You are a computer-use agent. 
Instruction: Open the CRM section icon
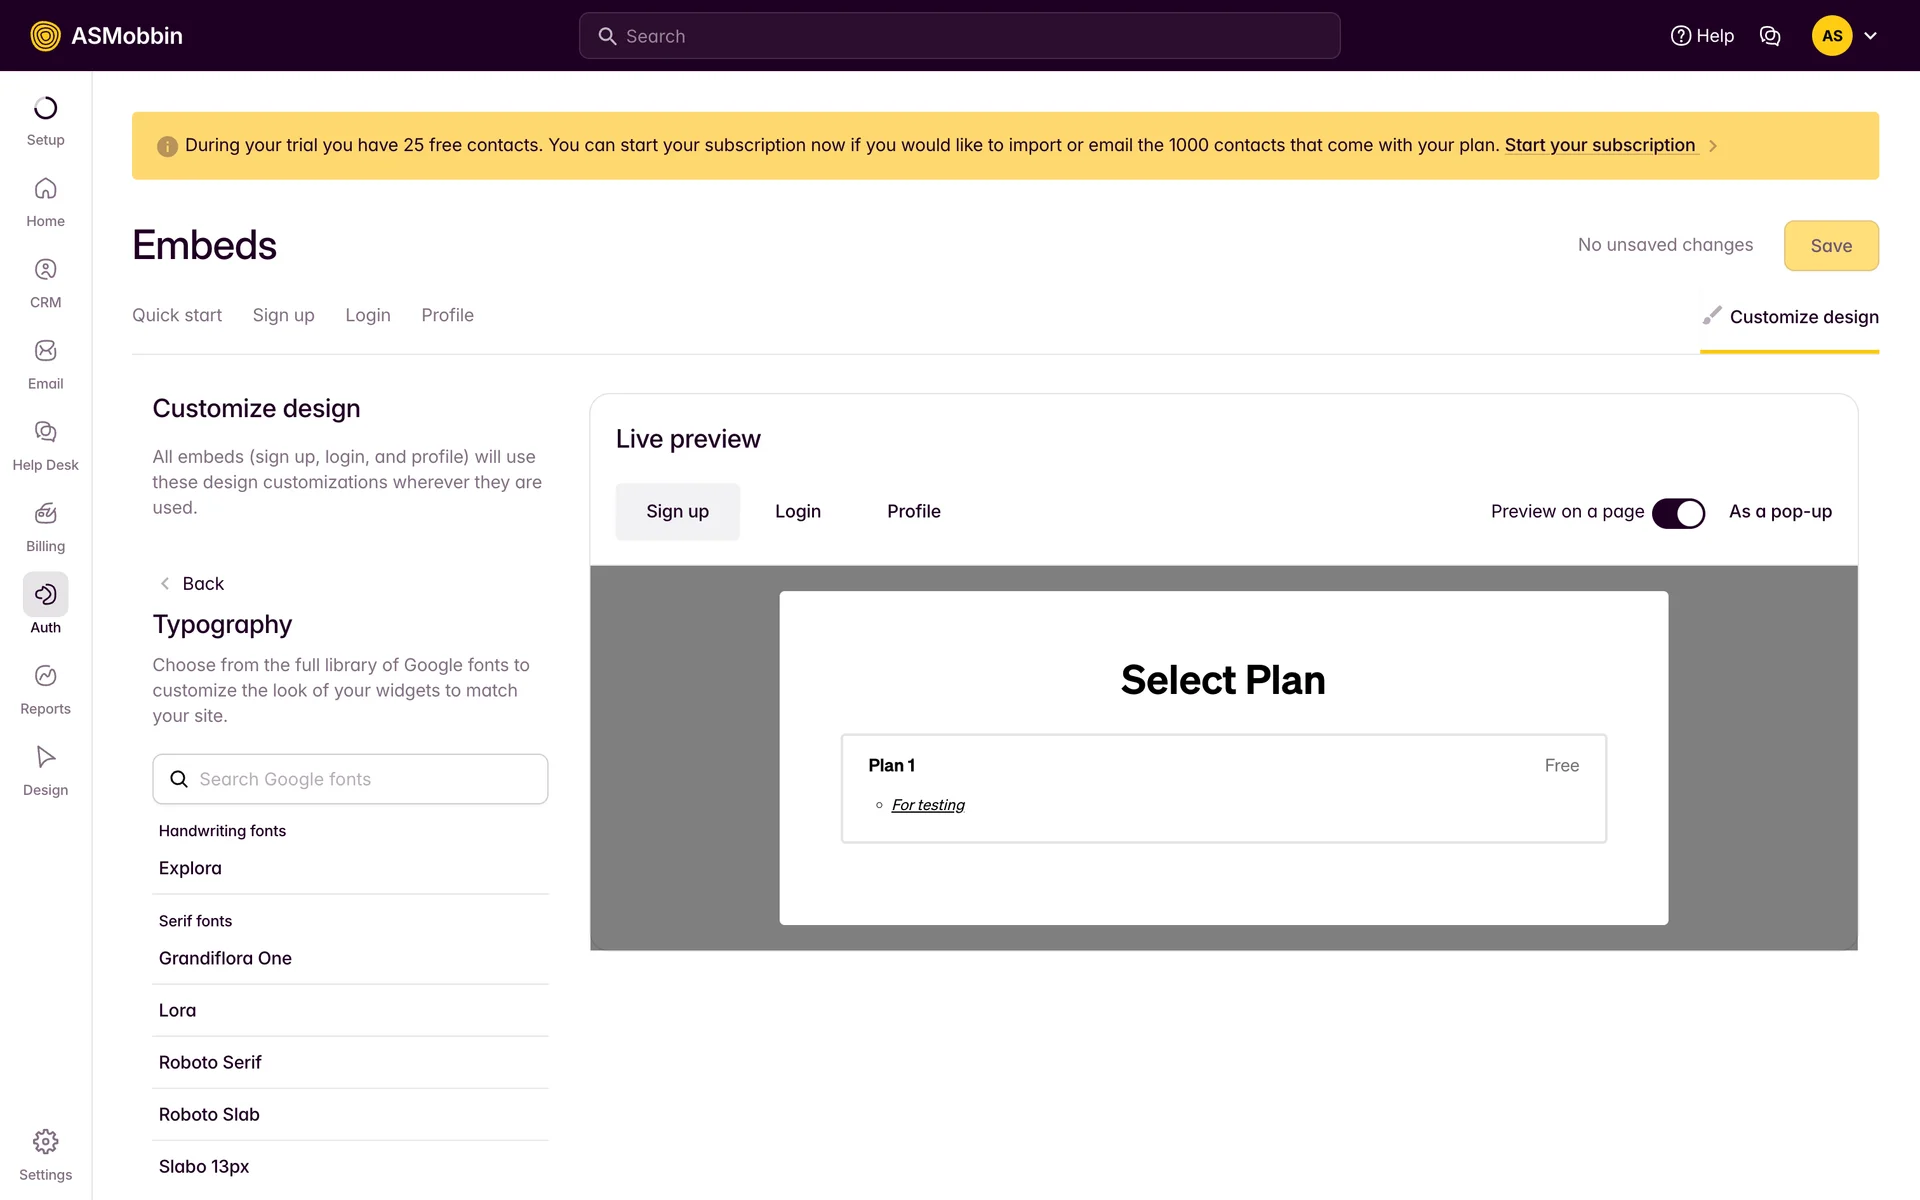(45, 270)
